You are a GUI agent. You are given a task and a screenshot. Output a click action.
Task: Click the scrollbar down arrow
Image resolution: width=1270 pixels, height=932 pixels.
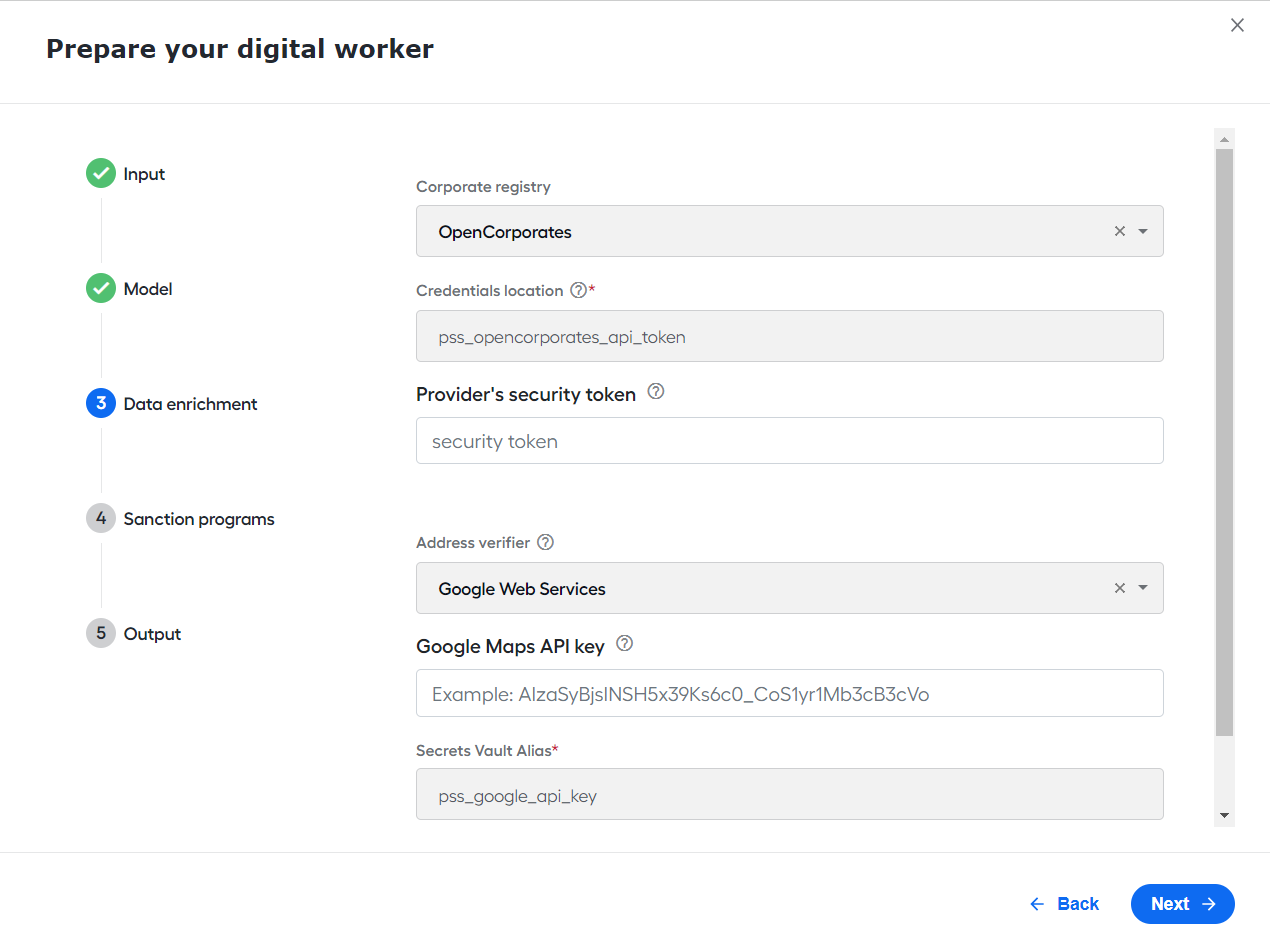pyautogui.click(x=1225, y=816)
